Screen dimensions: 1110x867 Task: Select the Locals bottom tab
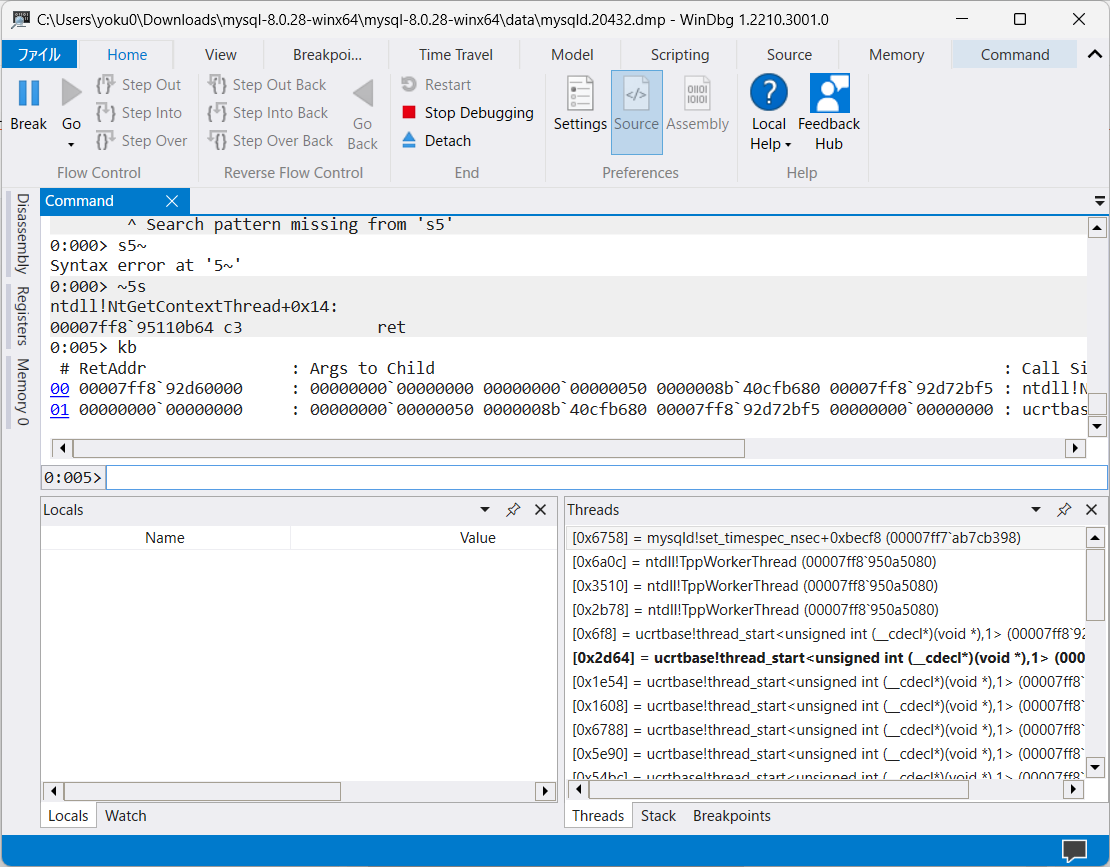(x=68, y=816)
